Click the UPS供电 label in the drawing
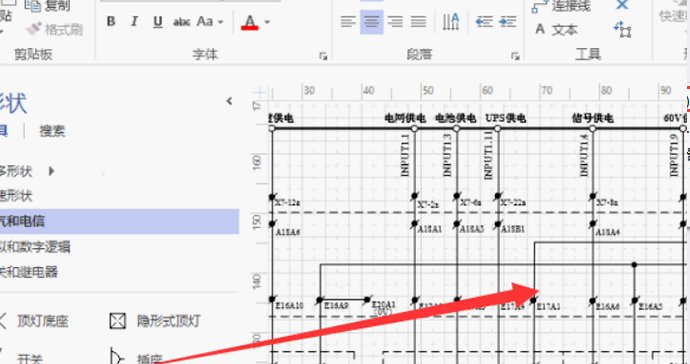This screenshot has height=364, width=690. pos(505,118)
